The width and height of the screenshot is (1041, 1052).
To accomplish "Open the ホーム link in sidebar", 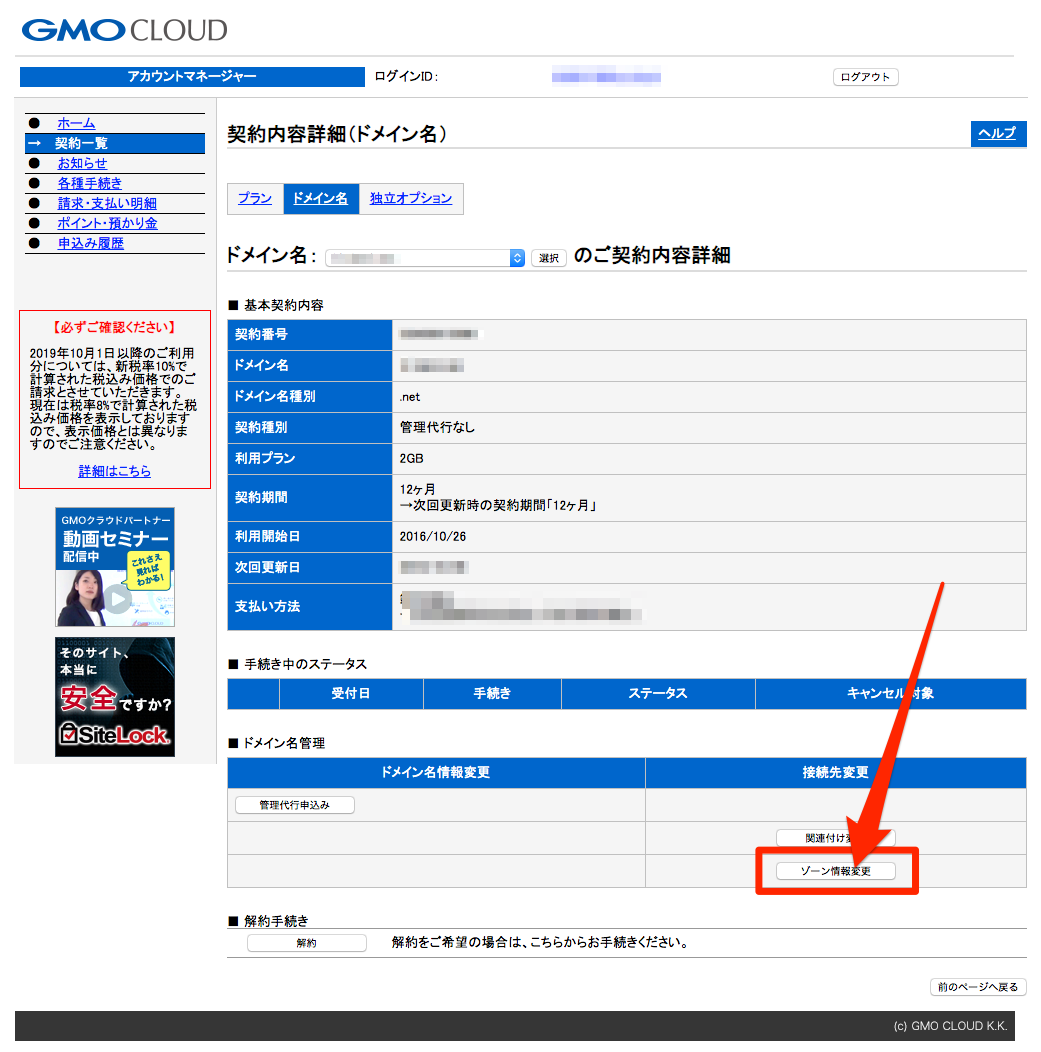I will coord(76,123).
